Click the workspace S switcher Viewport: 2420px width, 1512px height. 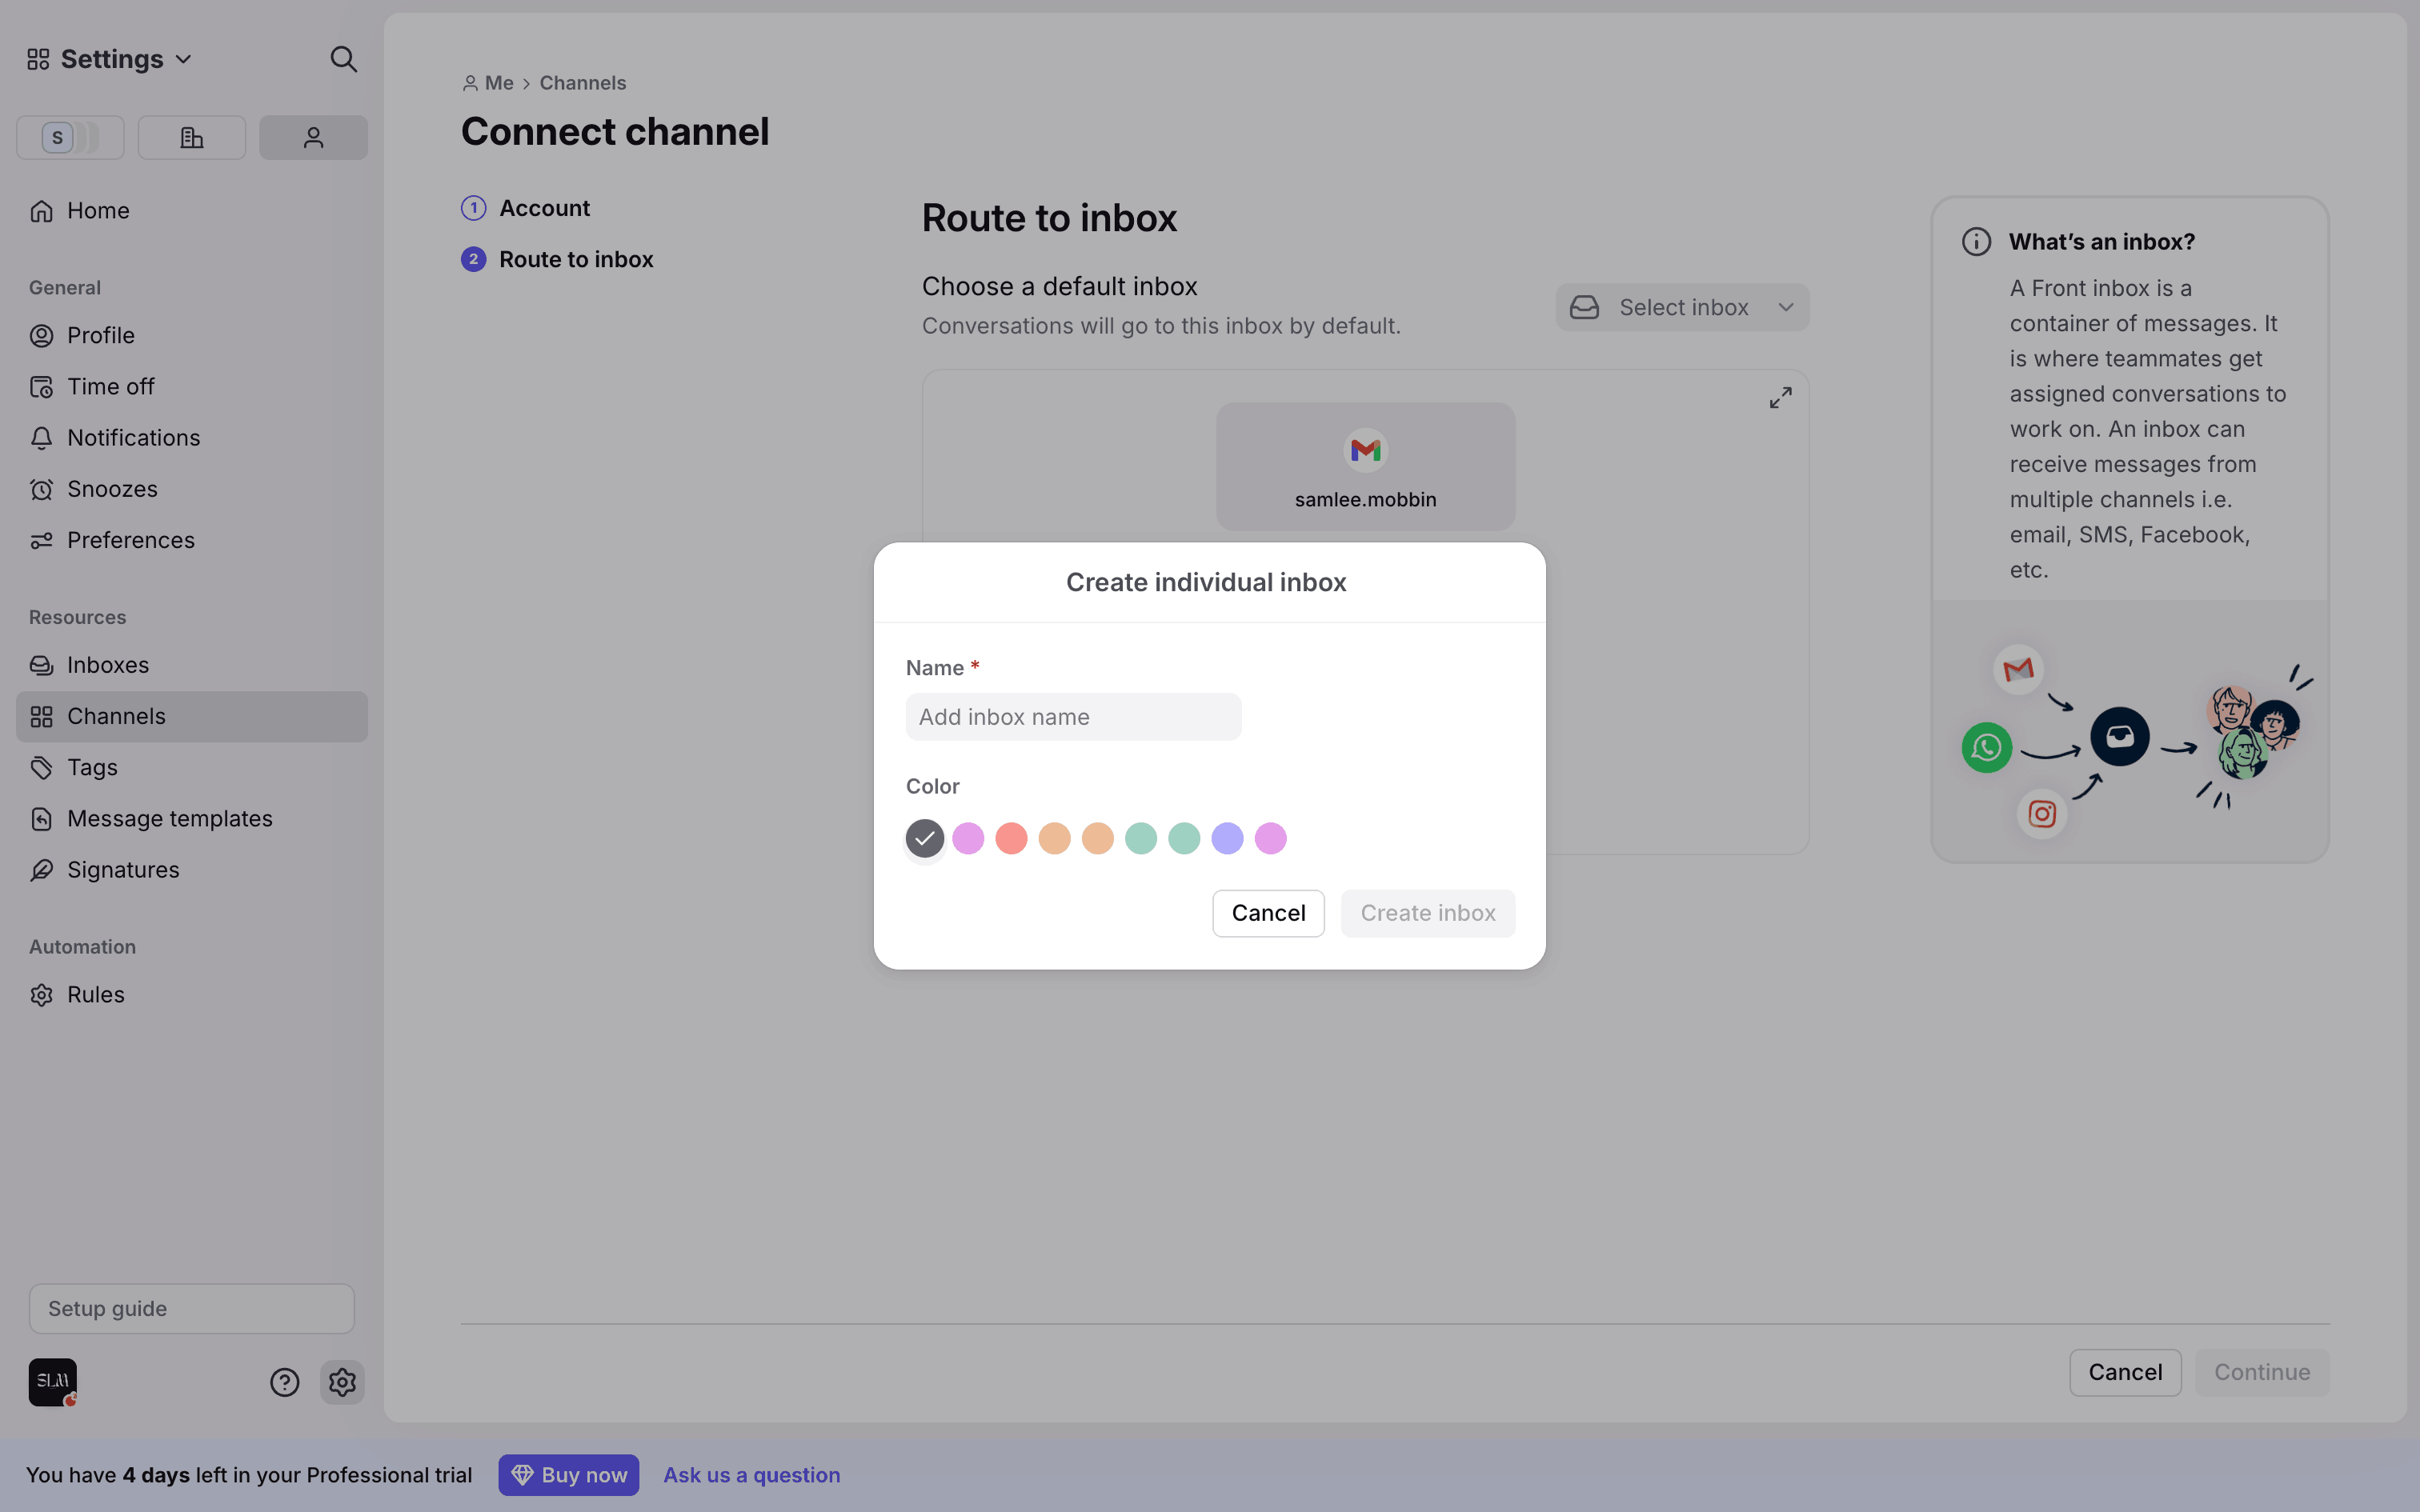coord(70,137)
